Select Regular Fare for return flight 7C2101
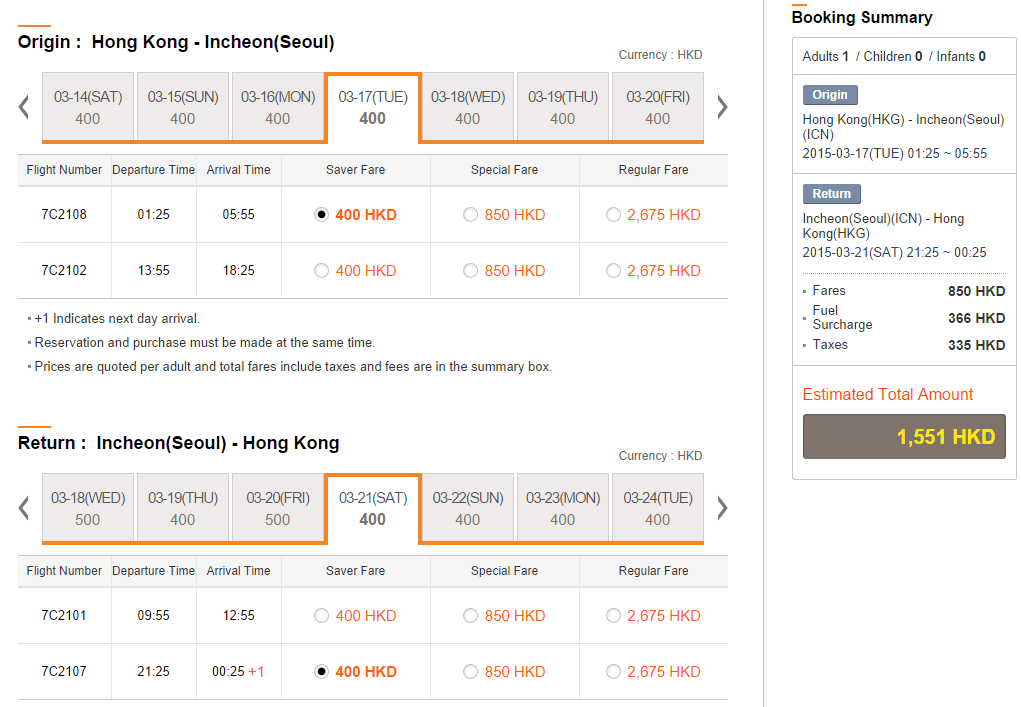This screenshot has width=1021, height=707. [613, 616]
